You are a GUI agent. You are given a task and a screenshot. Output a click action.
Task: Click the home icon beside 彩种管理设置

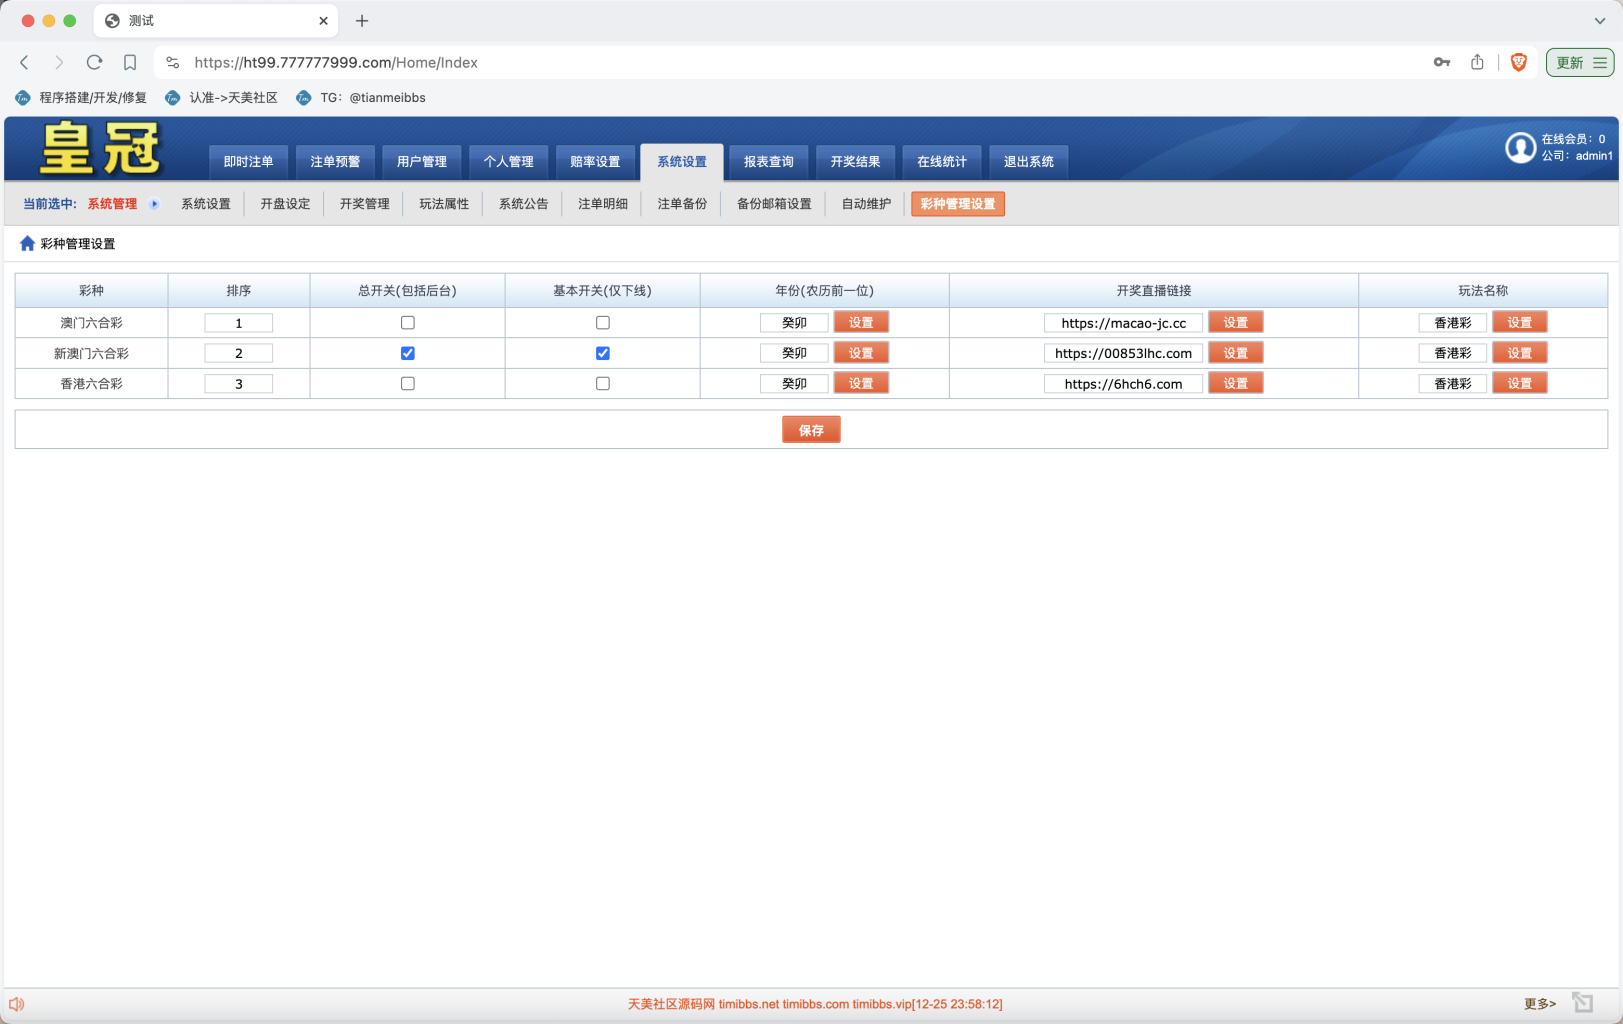pyautogui.click(x=27, y=244)
